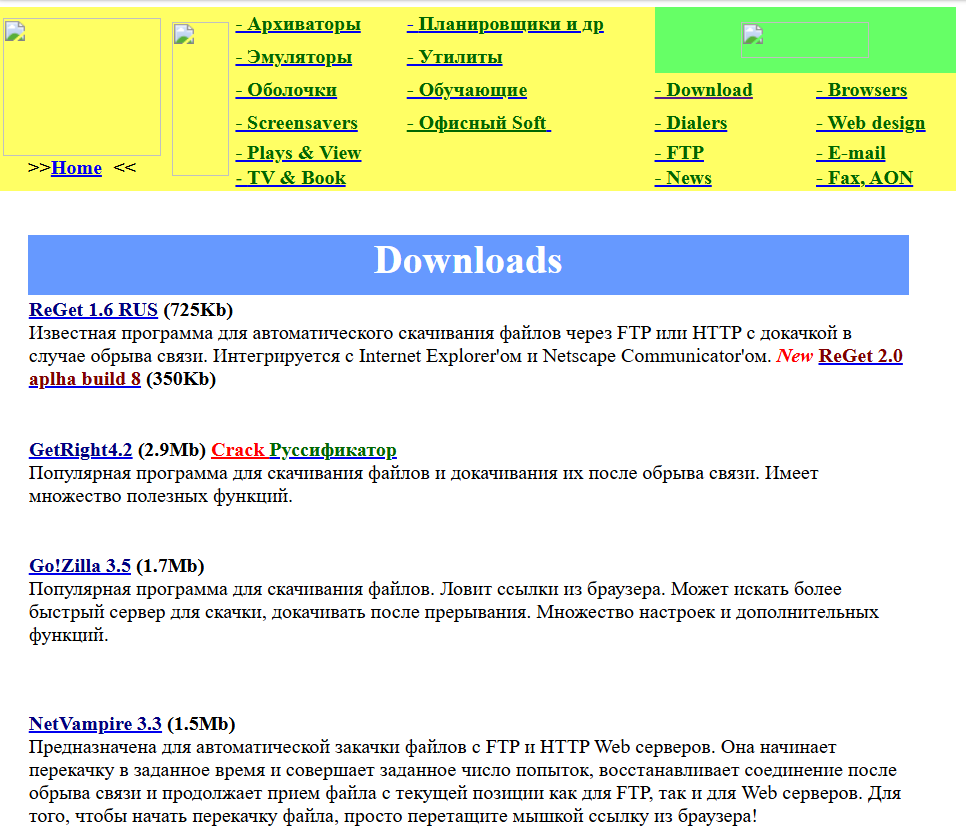Open the Plays & View link
Image resolution: width=966 pixels, height=837 pixels.
pos(299,153)
